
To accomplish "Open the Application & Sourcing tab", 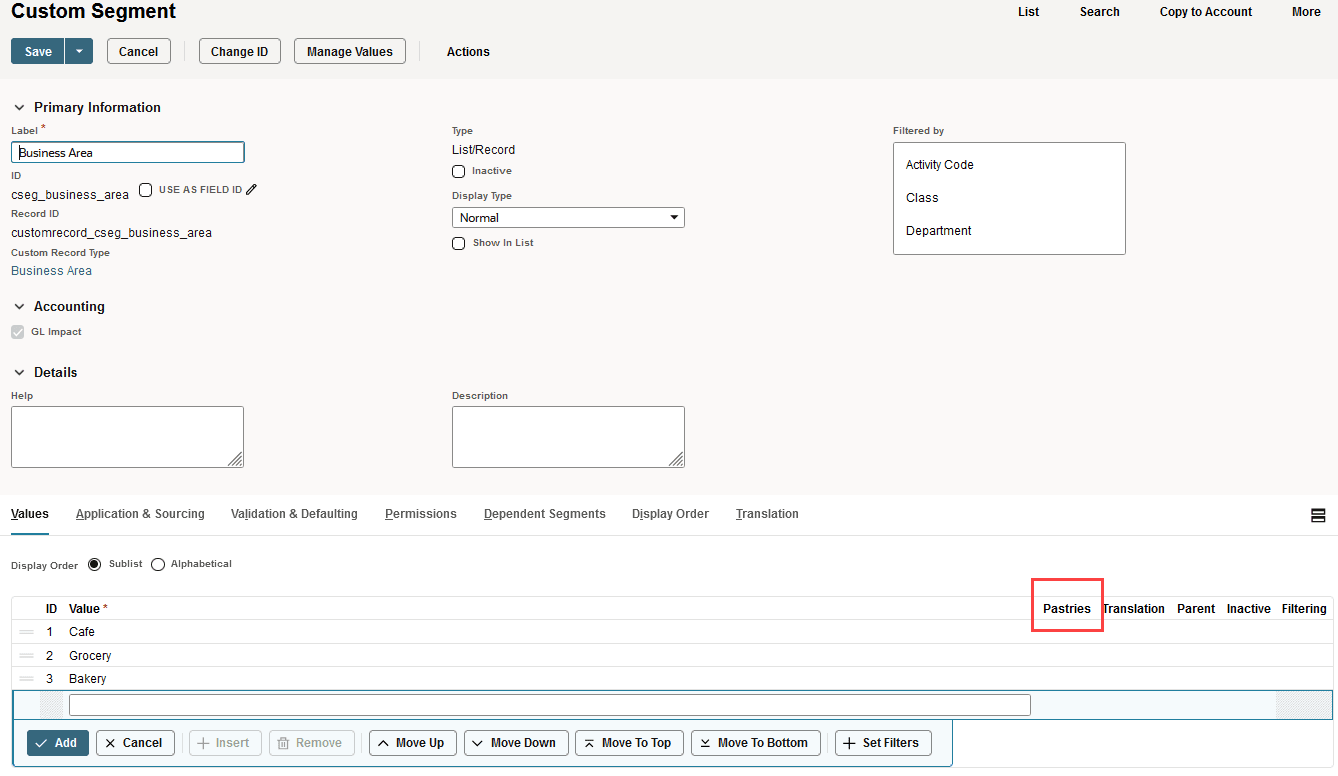I will [x=140, y=514].
